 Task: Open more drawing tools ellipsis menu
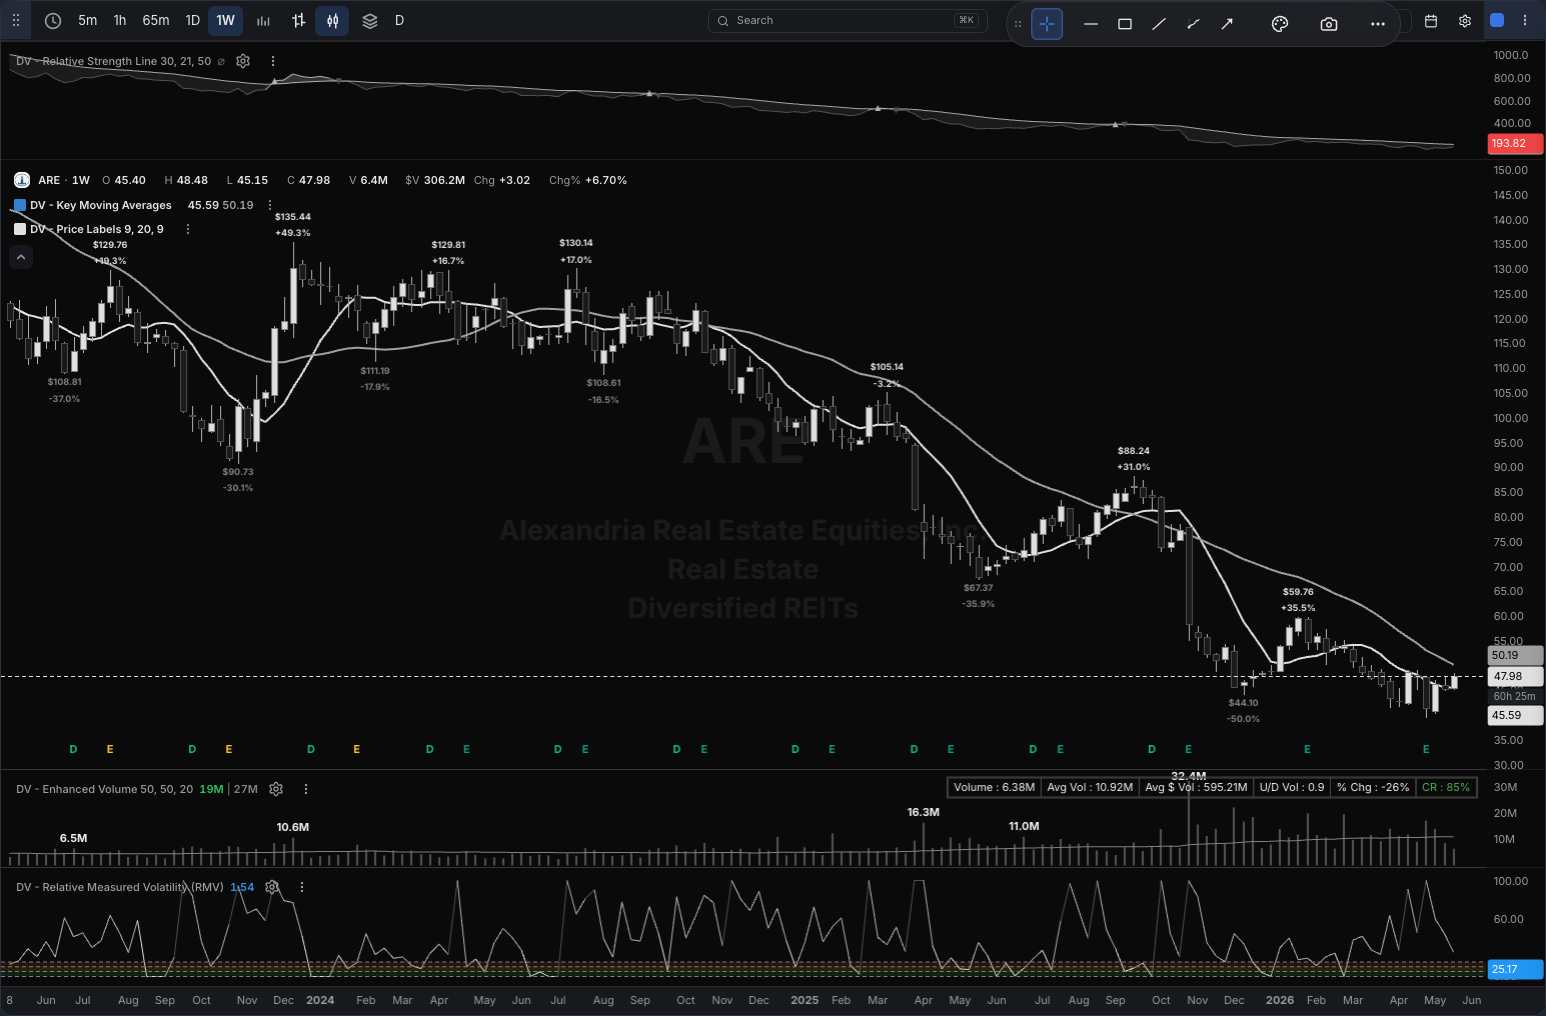[1378, 24]
